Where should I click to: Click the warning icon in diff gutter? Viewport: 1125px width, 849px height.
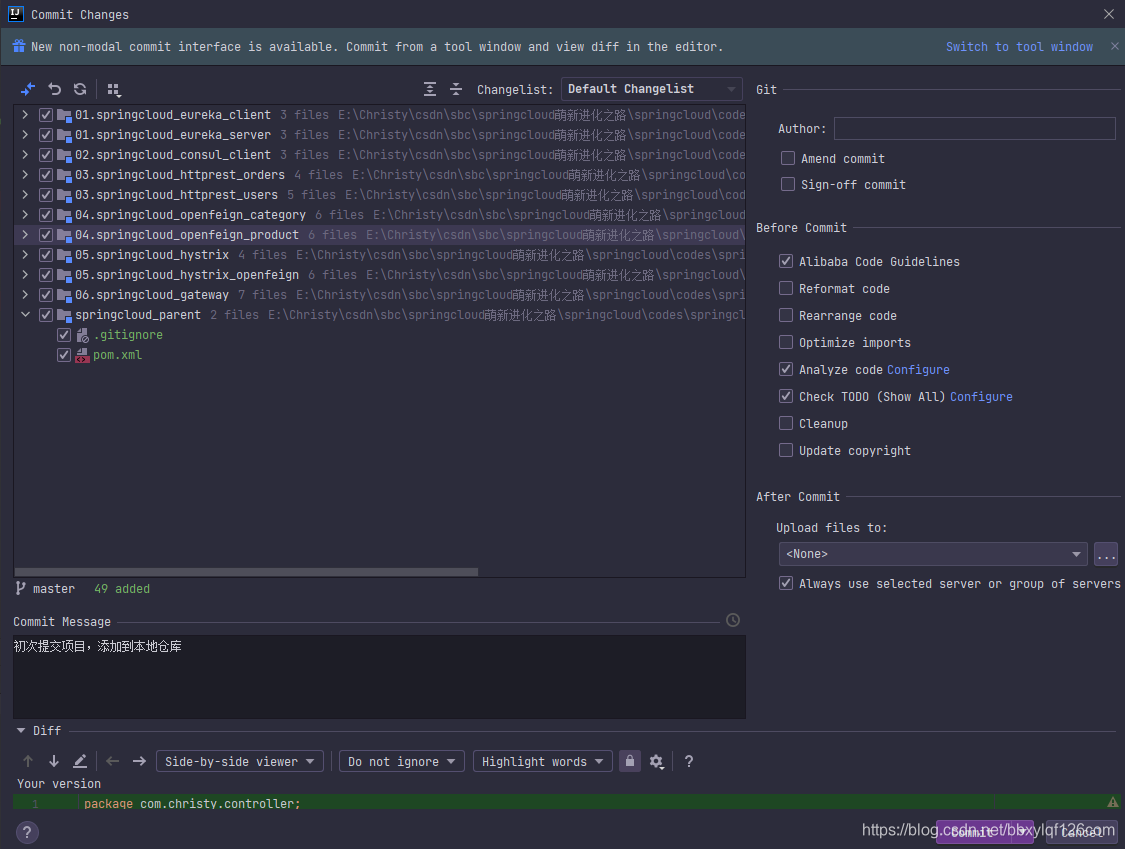[1113, 802]
